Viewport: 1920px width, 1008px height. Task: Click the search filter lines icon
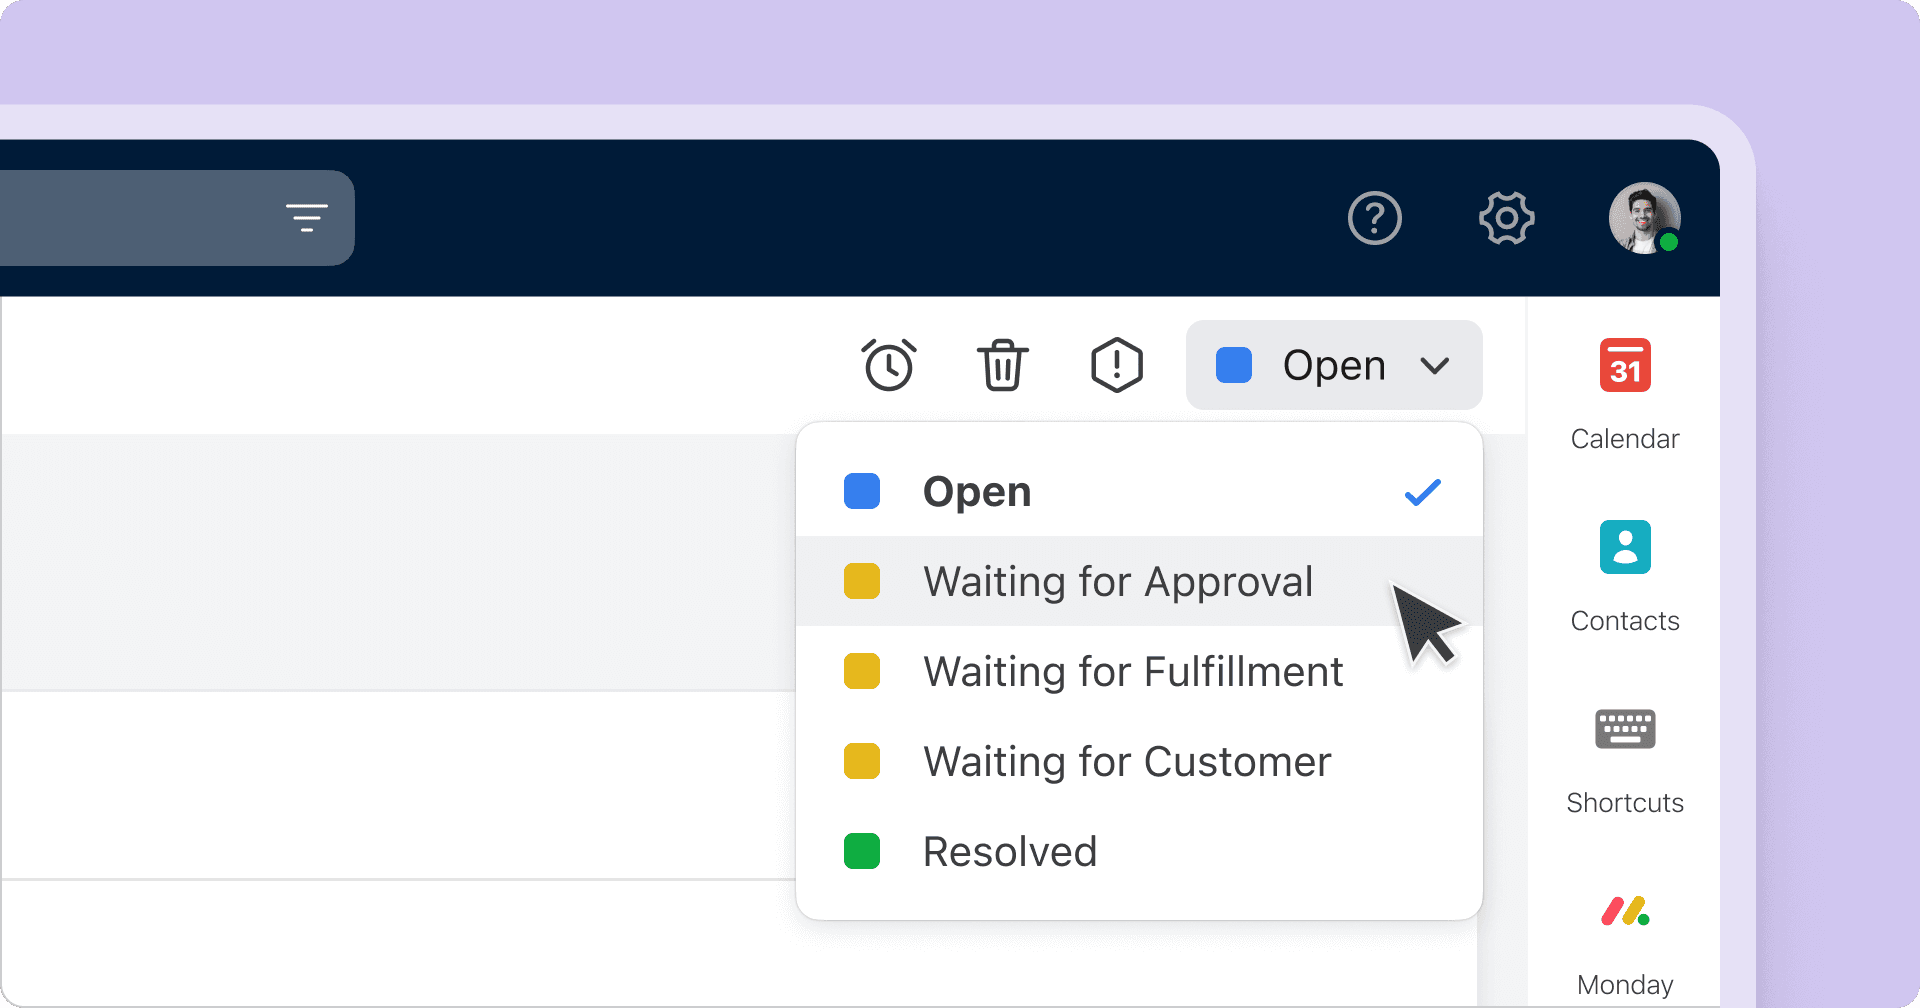pyautogui.click(x=306, y=217)
